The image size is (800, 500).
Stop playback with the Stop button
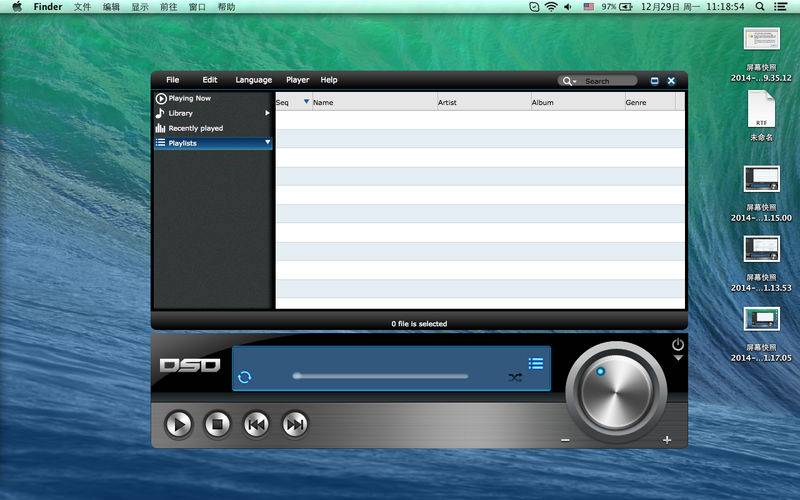tap(217, 424)
